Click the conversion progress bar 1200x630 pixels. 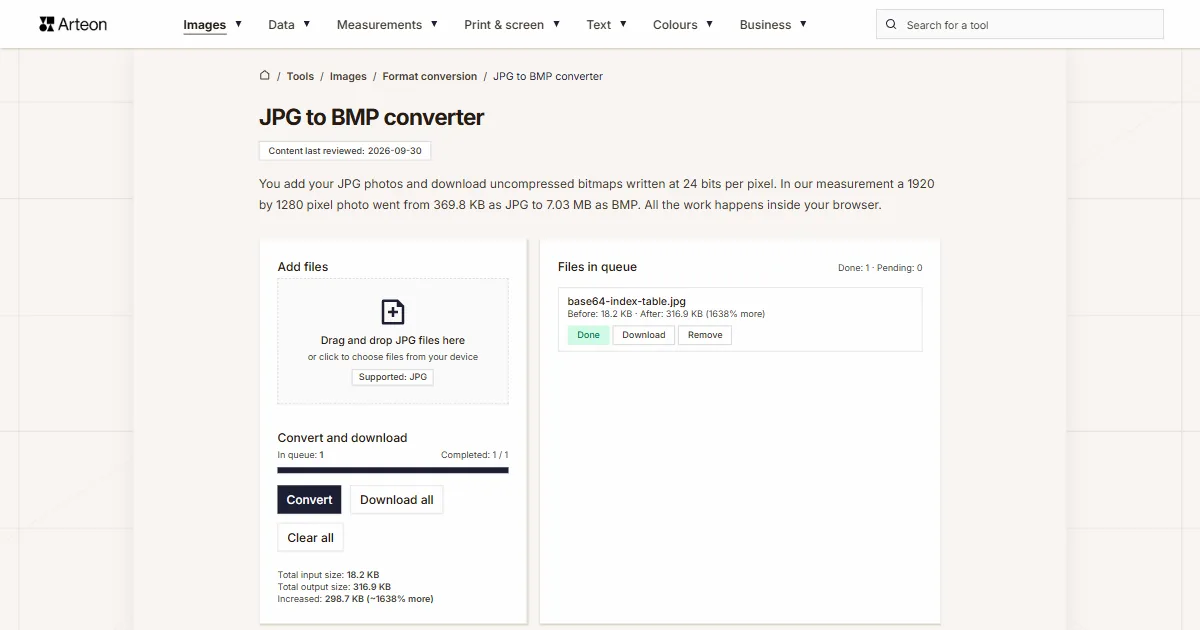[x=393, y=470]
